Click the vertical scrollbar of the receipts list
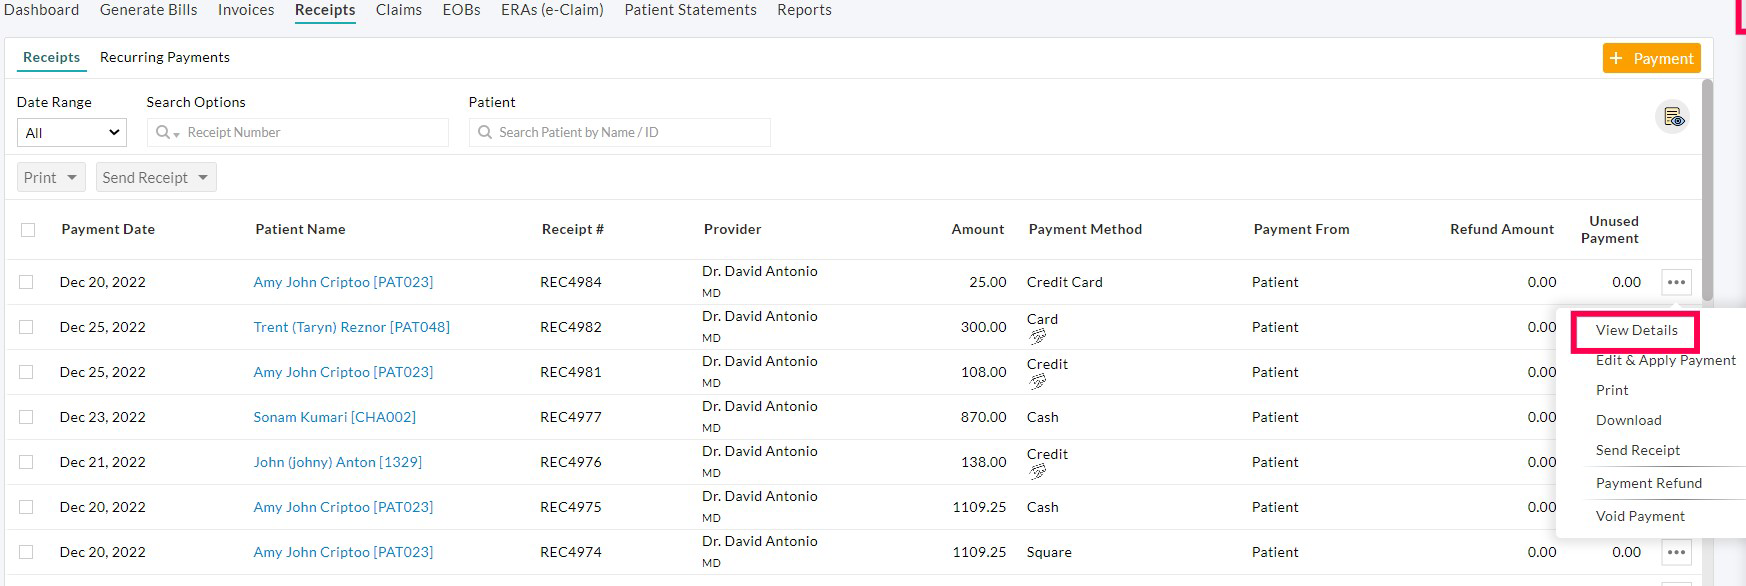The image size is (1746, 586). pyautogui.click(x=1707, y=190)
